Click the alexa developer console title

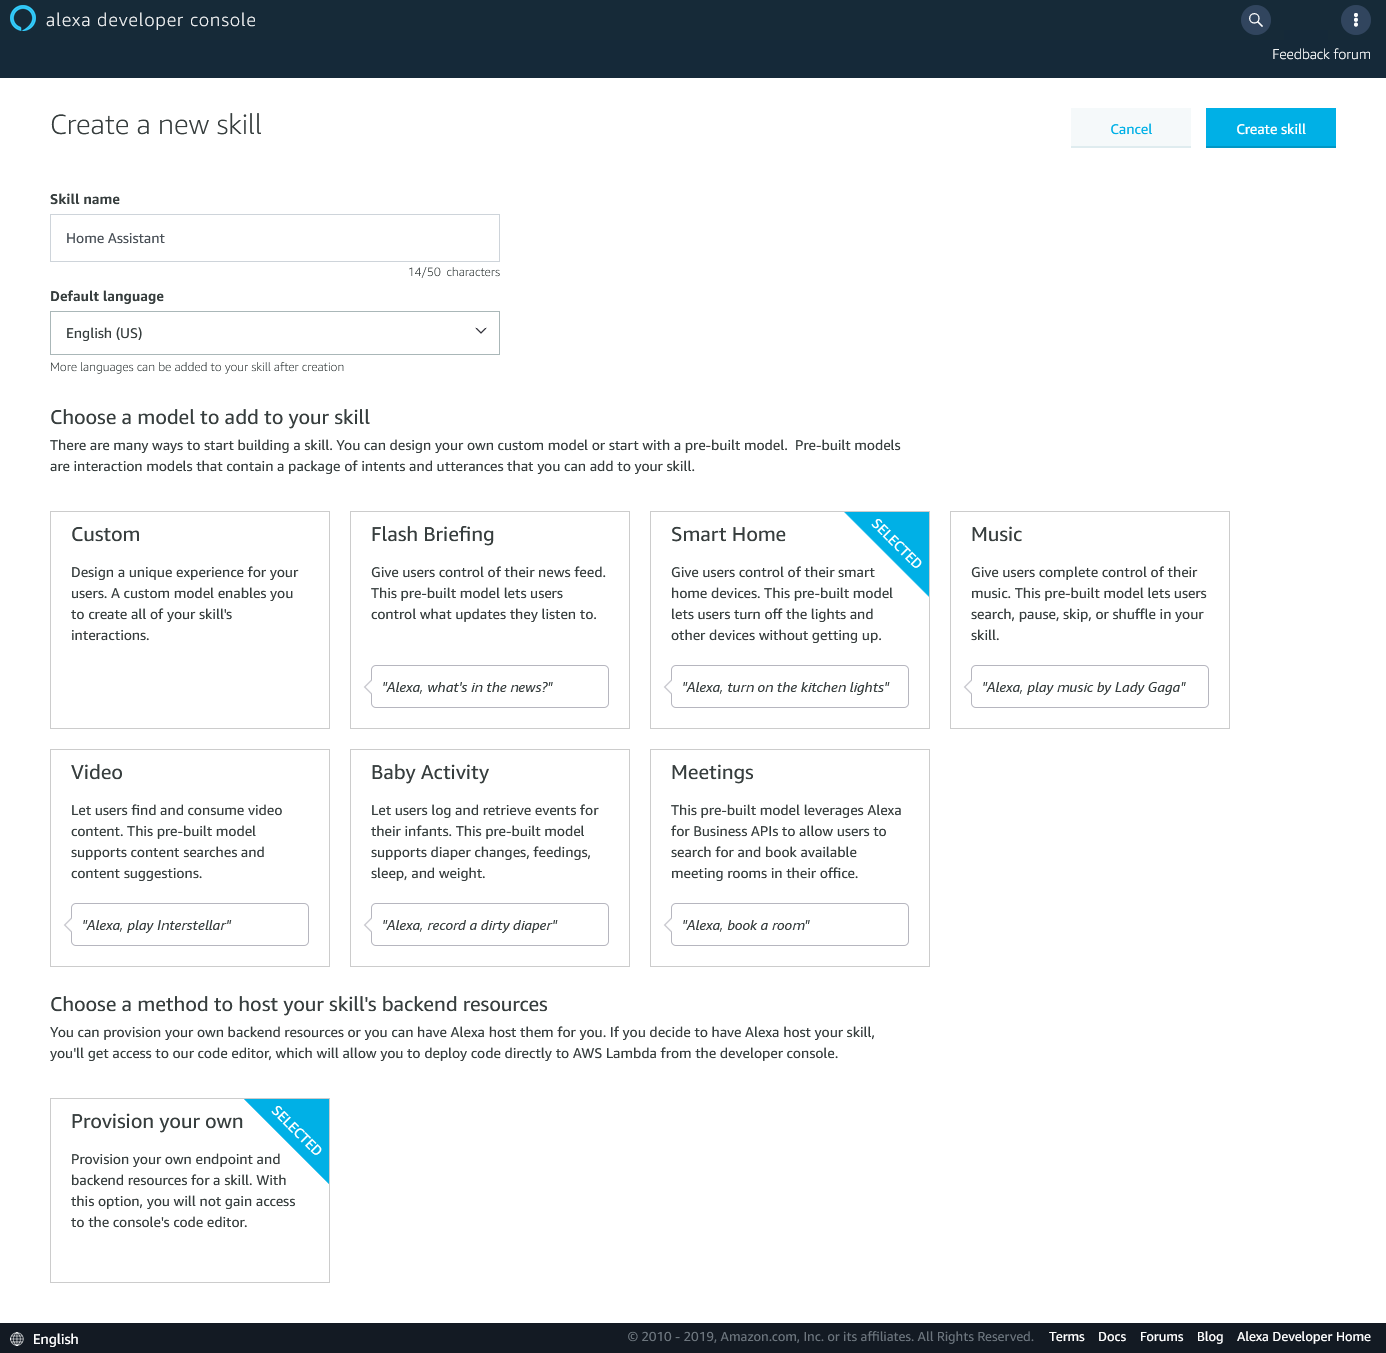(151, 20)
